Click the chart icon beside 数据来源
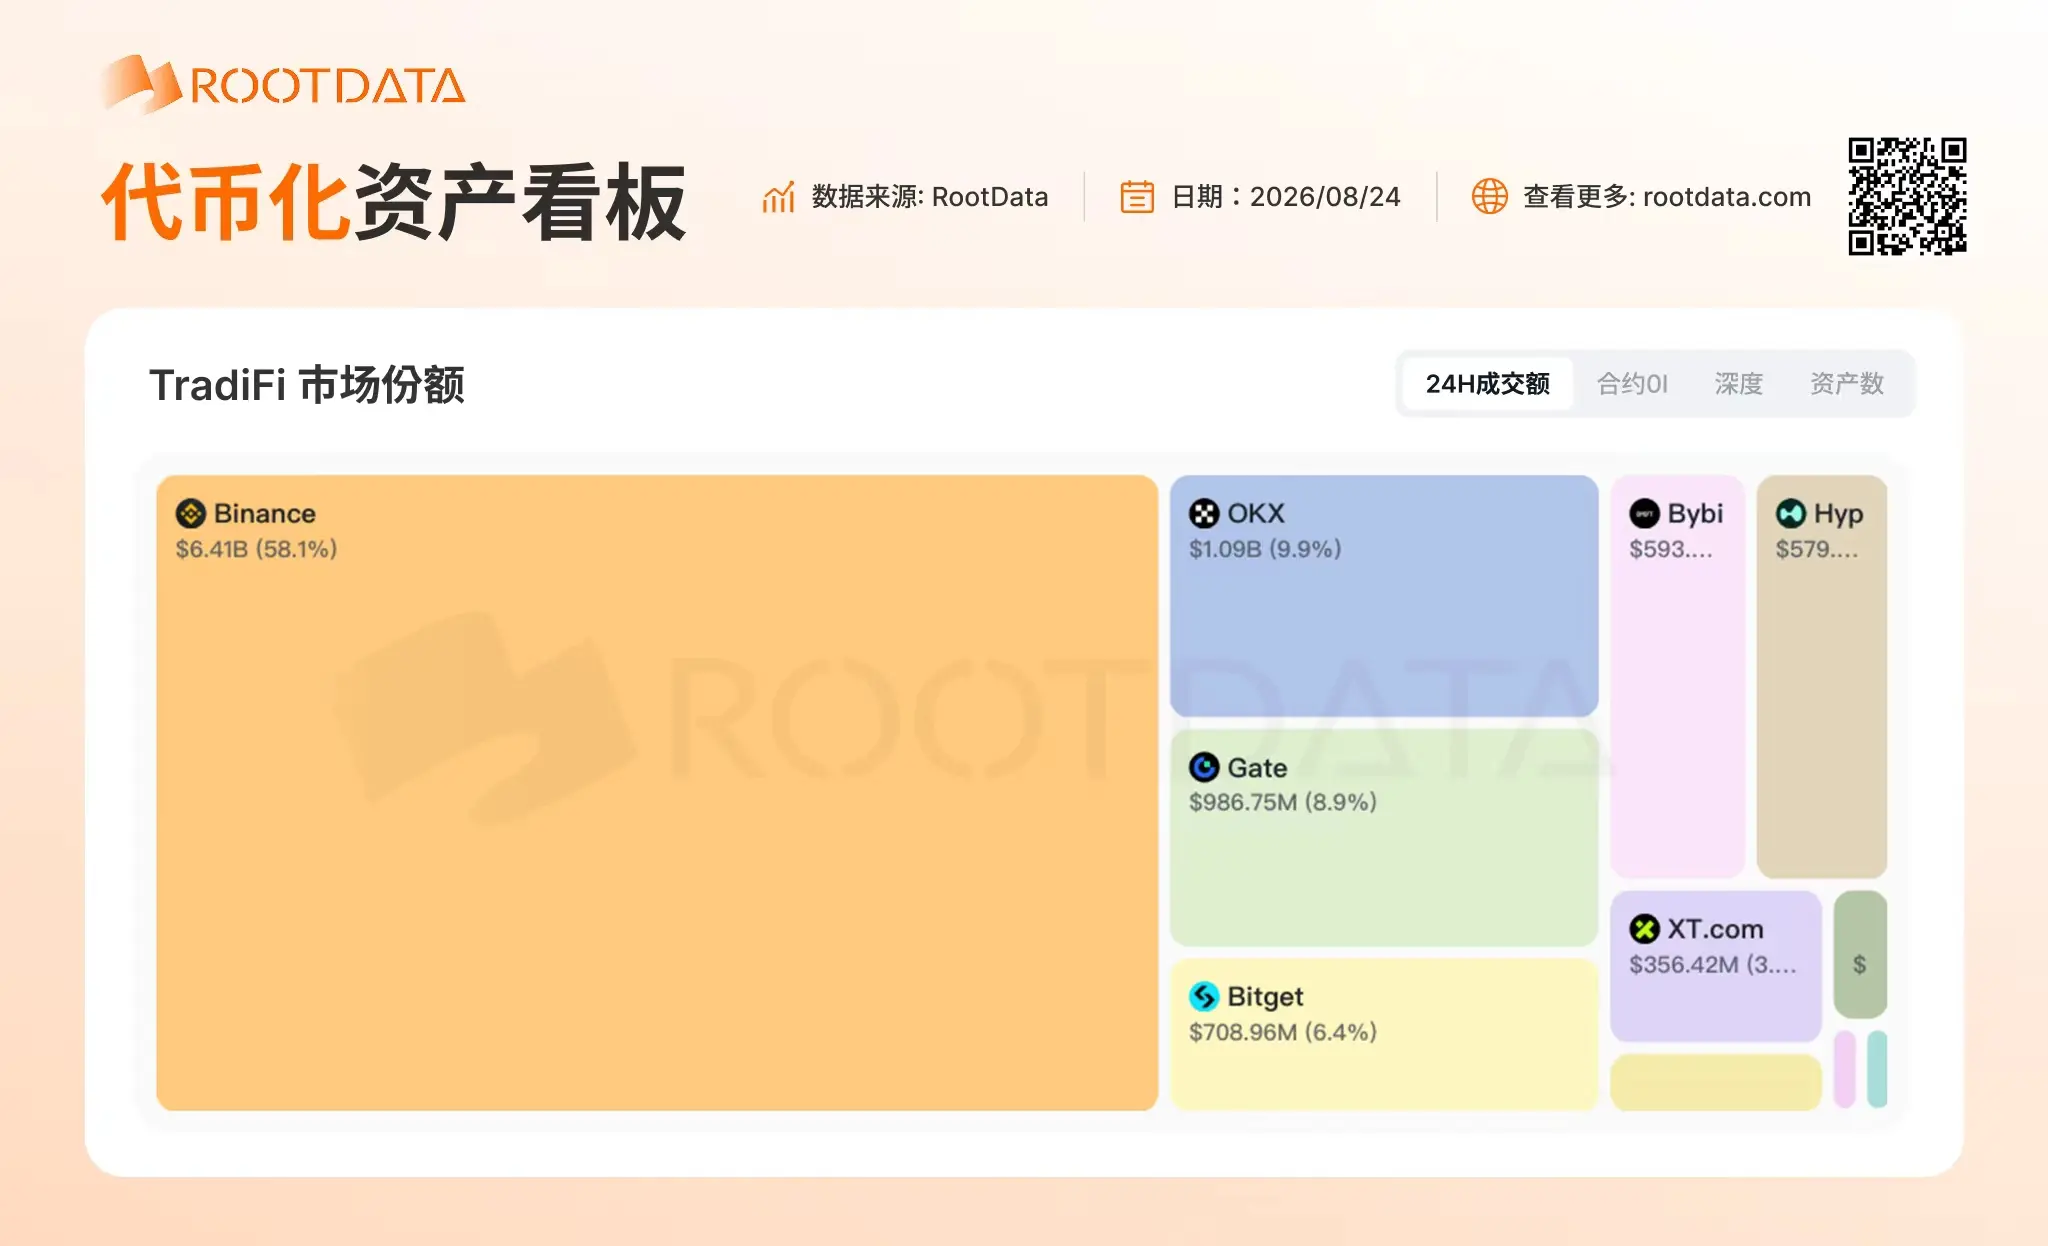Screen dimensions: 2048x1246 tap(778, 197)
